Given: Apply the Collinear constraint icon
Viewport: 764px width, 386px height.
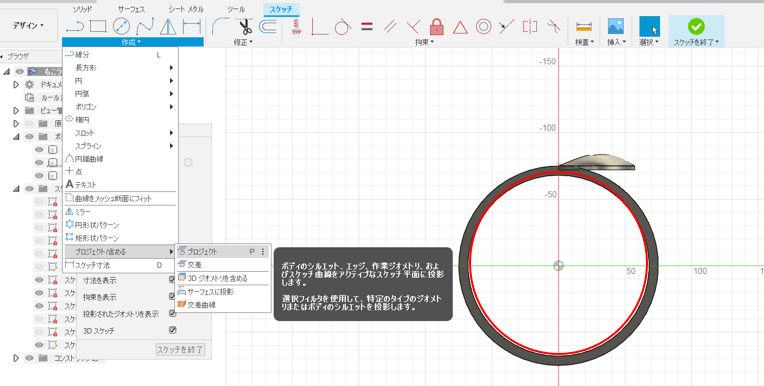Looking at the screenshot, I should pyautogui.click(x=507, y=26).
